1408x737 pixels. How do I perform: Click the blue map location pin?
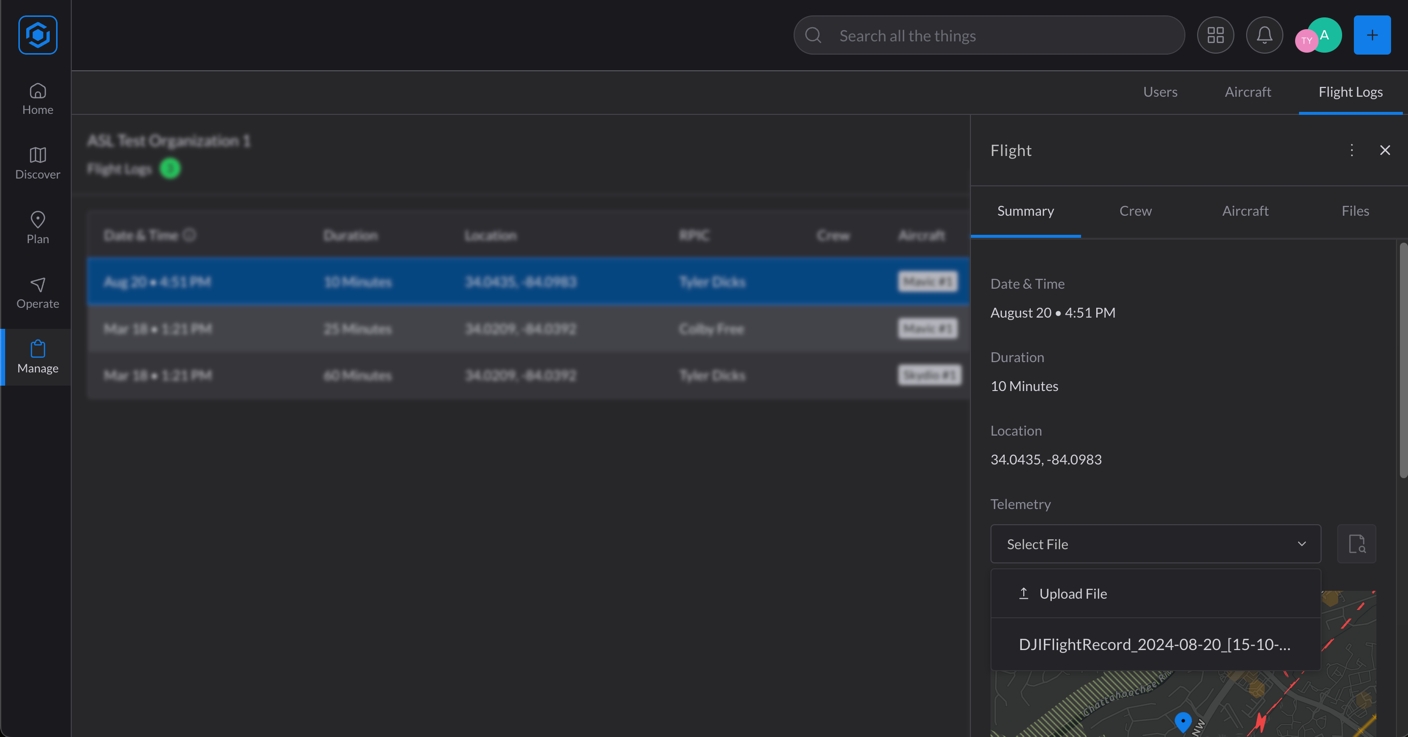pyautogui.click(x=1183, y=722)
